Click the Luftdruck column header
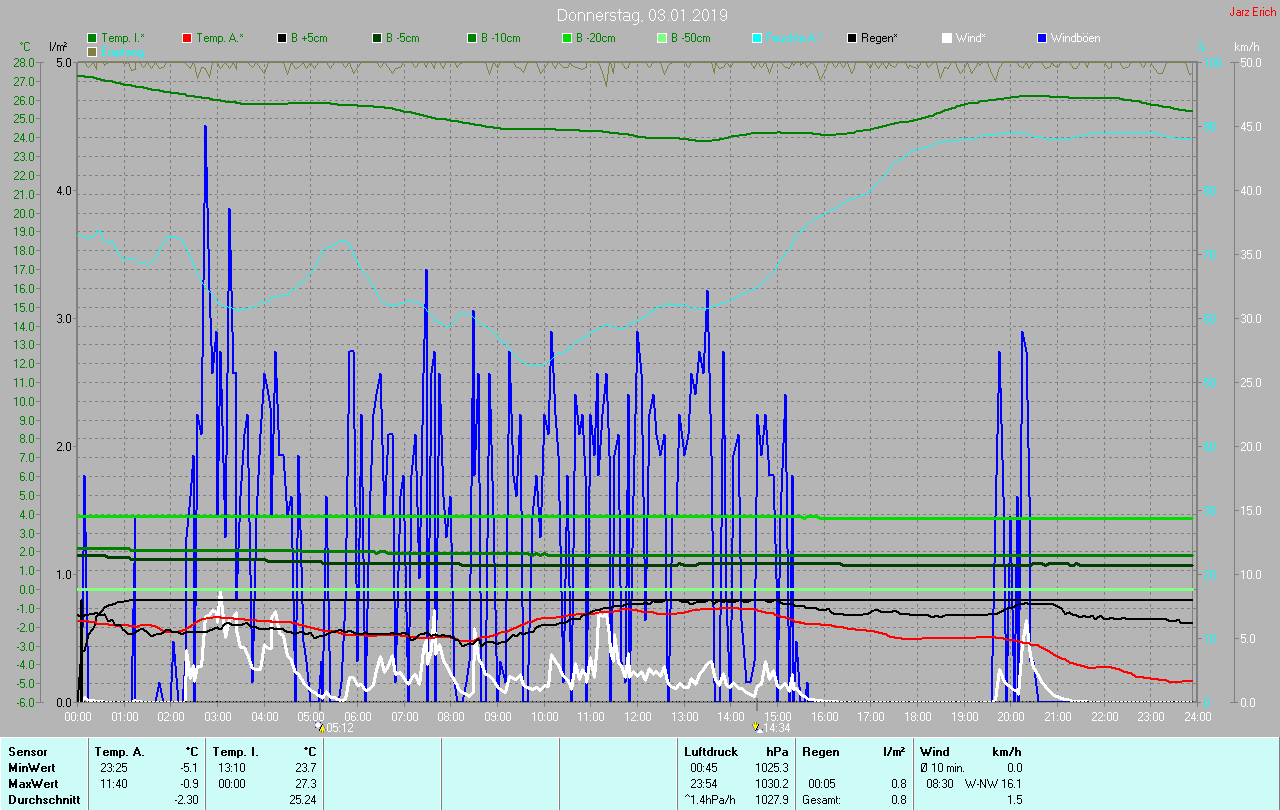The width and height of the screenshot is (1280, 810). click(x=710, y=752)
